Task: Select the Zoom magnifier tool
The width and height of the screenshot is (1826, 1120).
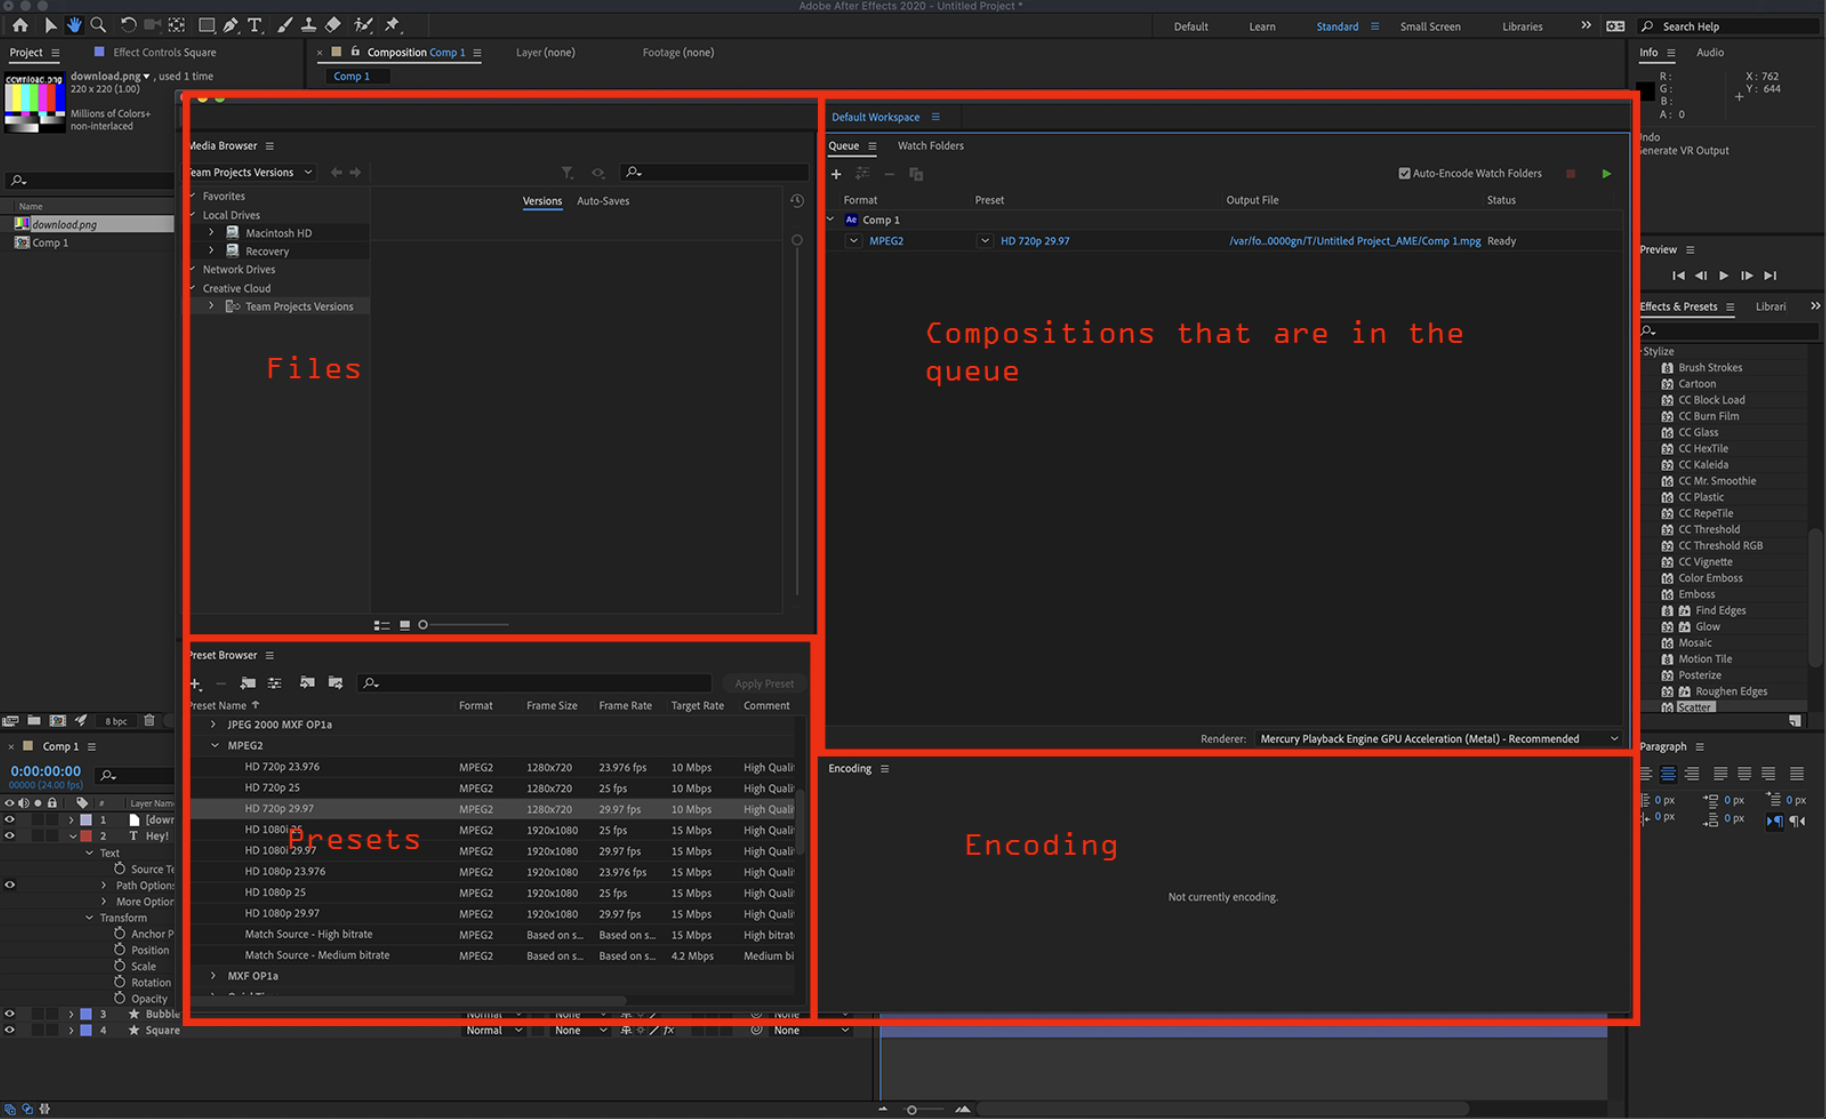Action: pos(98,25)
